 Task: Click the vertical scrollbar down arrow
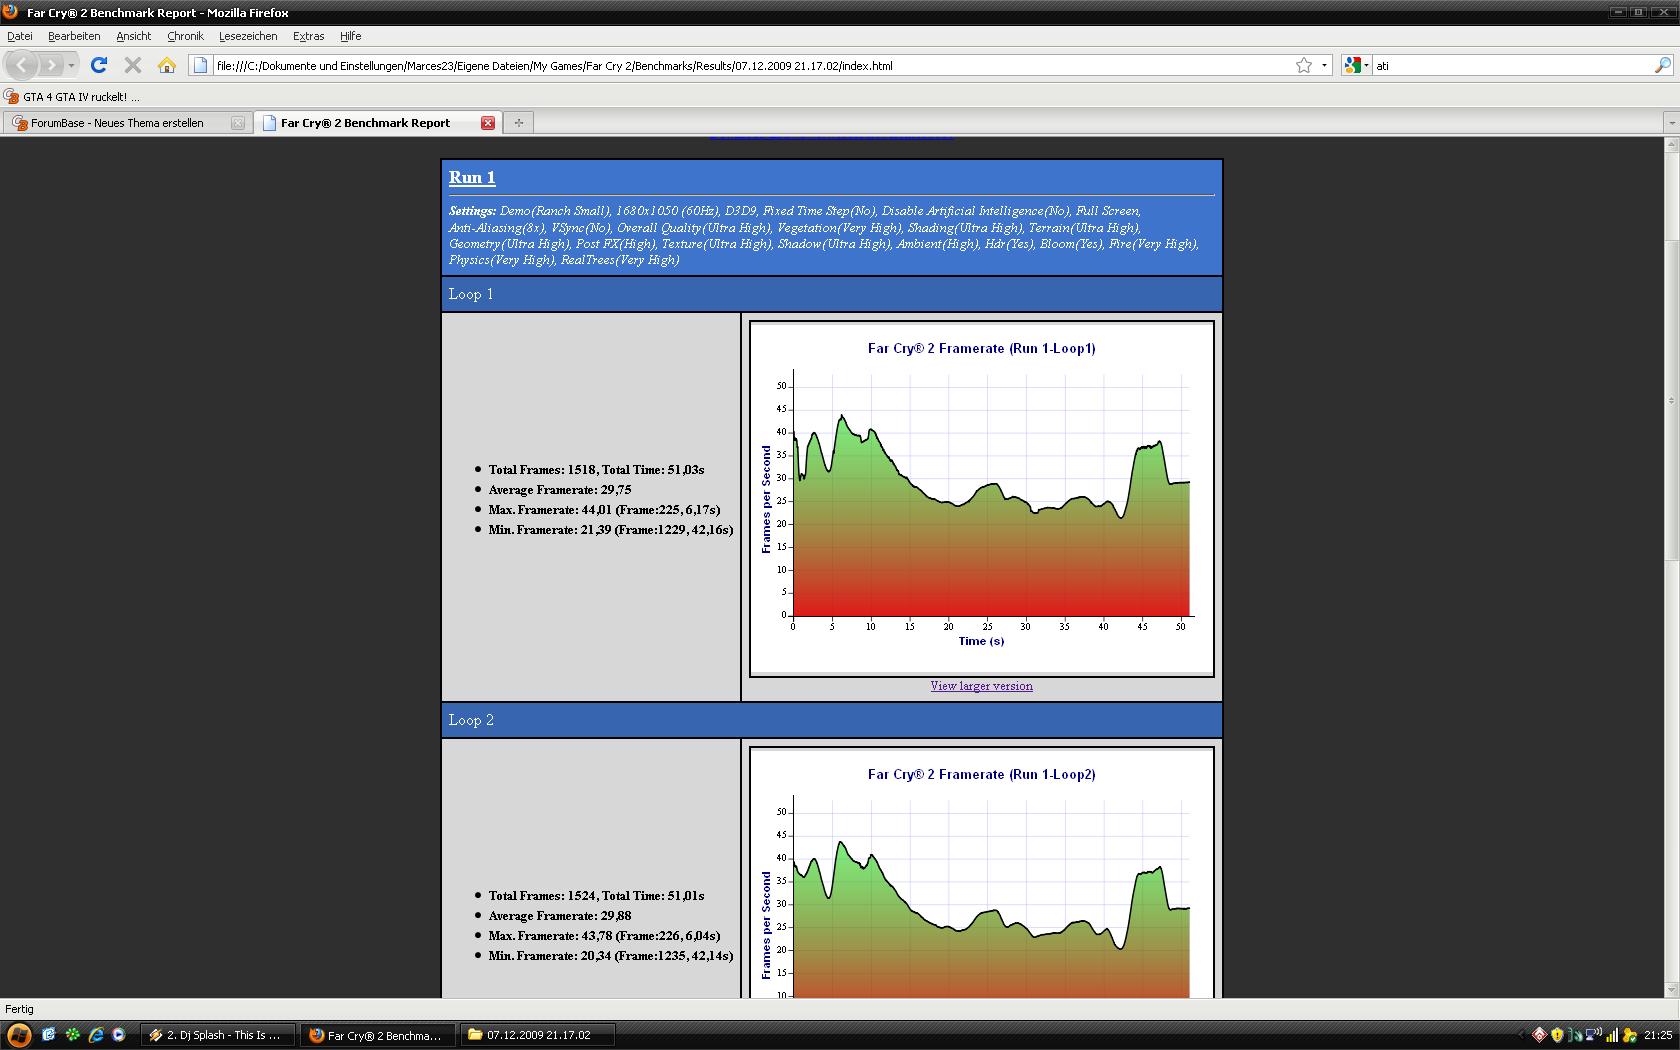tap(1671, 990)
